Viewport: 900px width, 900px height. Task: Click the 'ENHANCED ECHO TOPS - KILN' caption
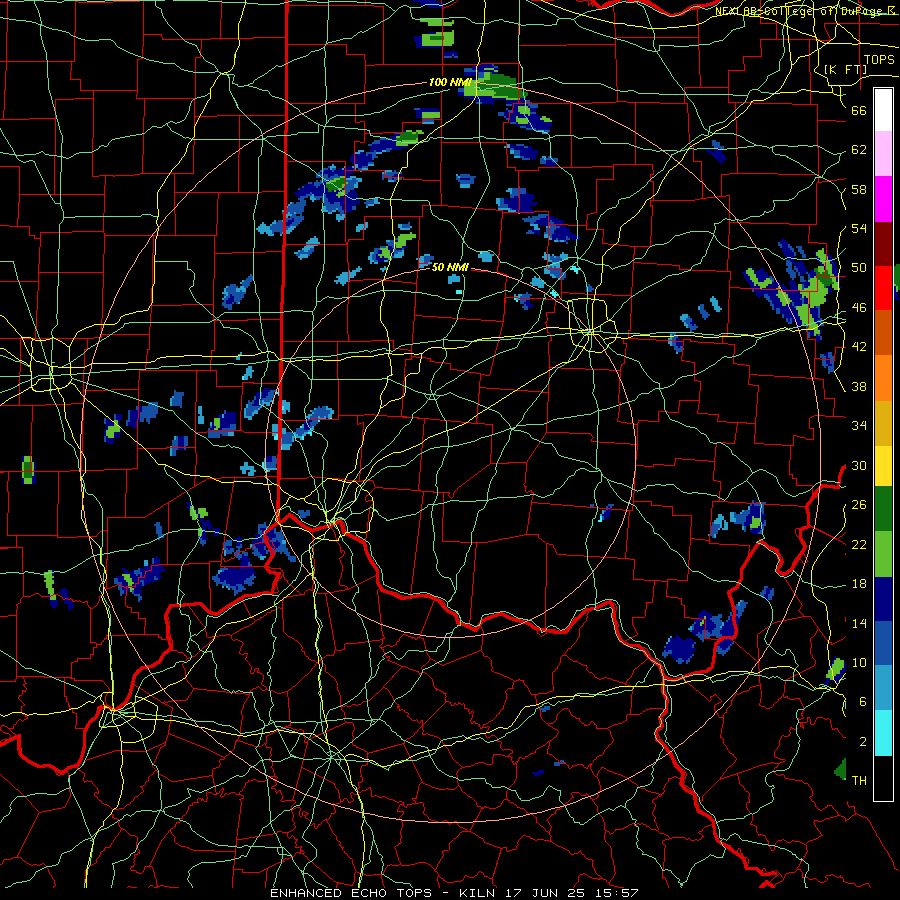coord(385,893)
